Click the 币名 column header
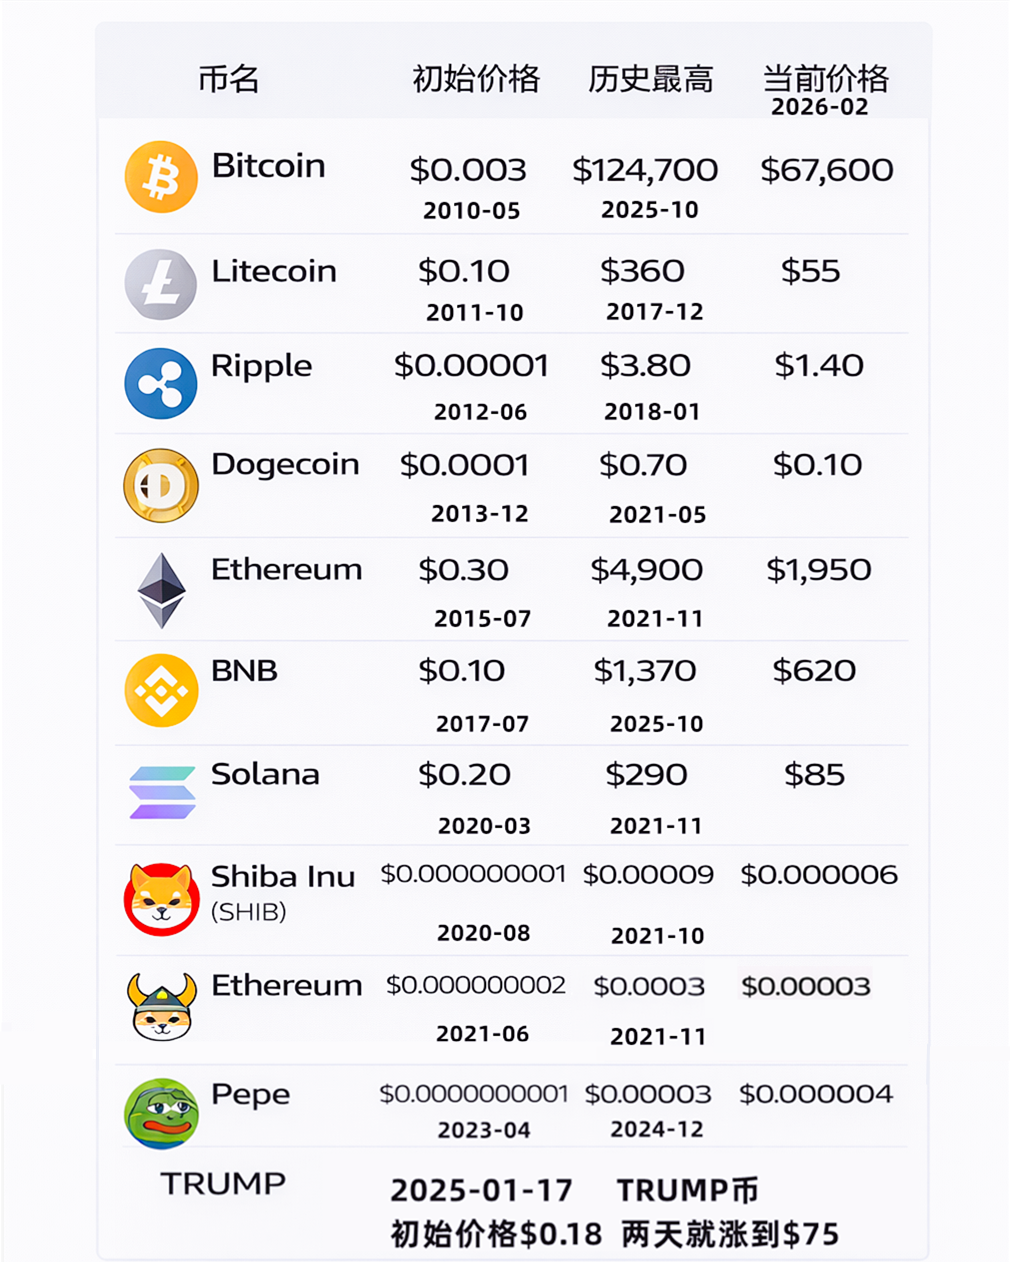This screenshot has height=1262, width=1010. click(229, 78)
